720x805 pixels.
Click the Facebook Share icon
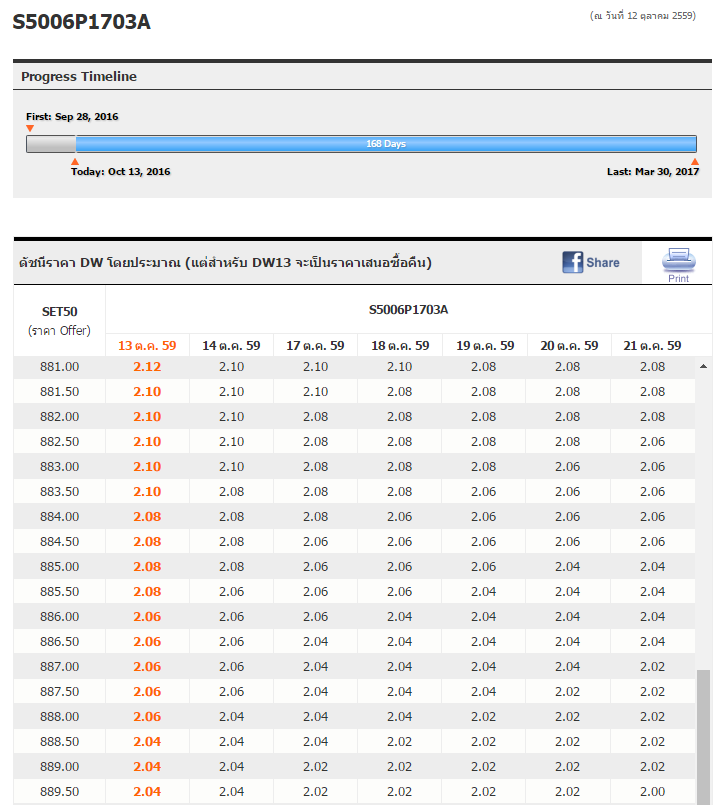pos(572,262)
